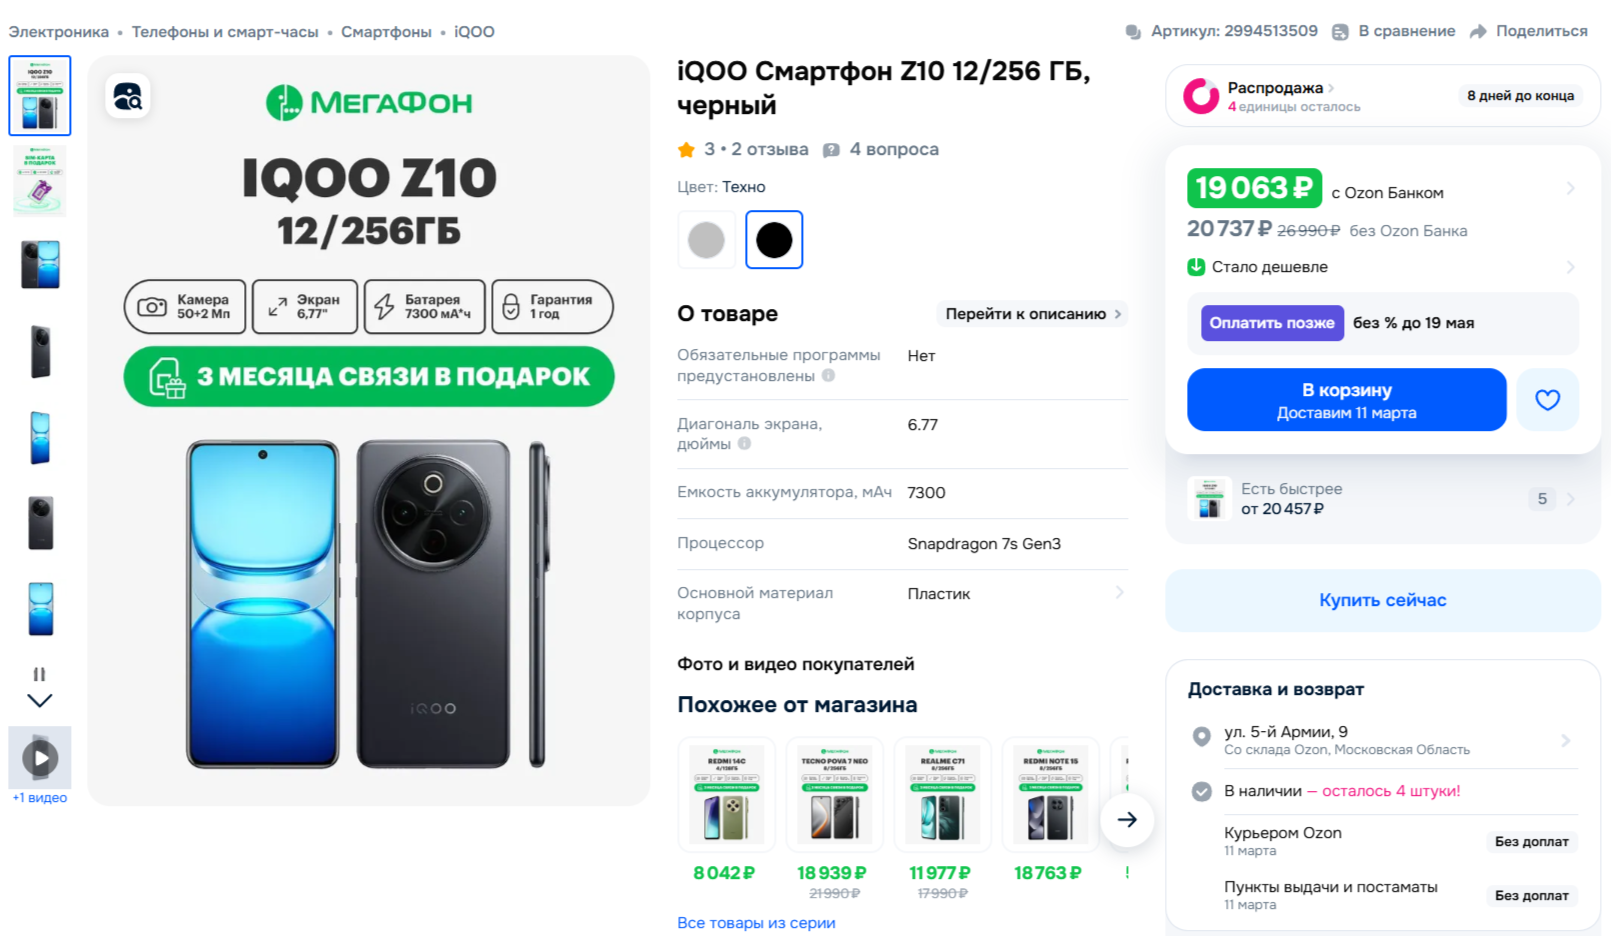The width and height of the screenshot is (1611, 936).
Task: Add product to favorites with heart icon
Action: 1547,400
